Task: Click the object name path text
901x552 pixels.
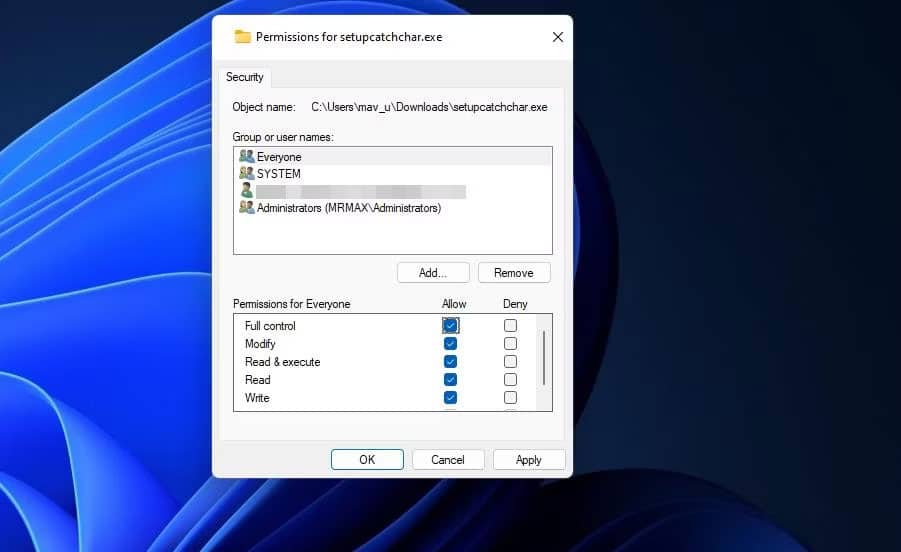Action: [429, 107]
